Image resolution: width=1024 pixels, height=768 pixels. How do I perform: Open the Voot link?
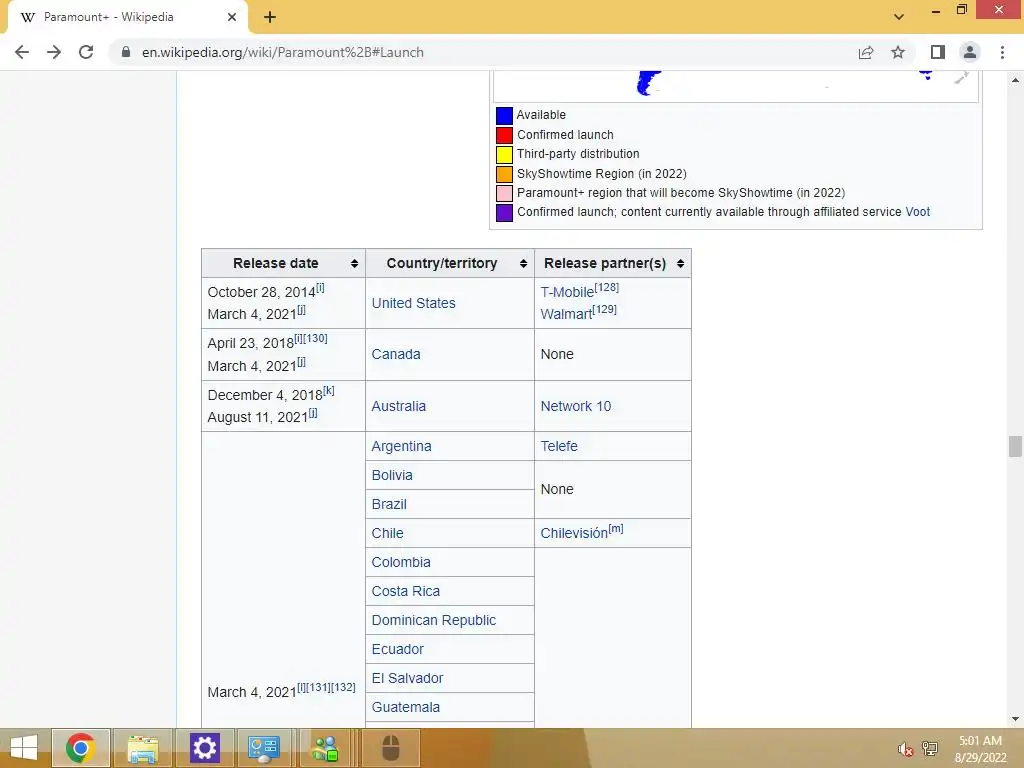coord(918,212)
